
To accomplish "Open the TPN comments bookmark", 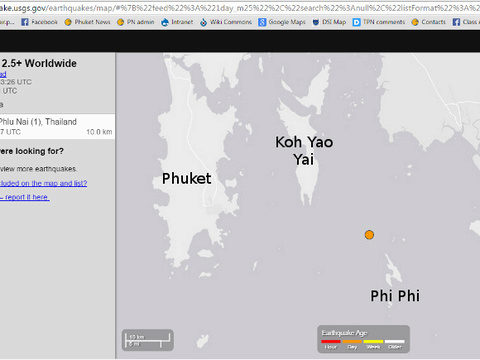I will click(x=379, y=22).
